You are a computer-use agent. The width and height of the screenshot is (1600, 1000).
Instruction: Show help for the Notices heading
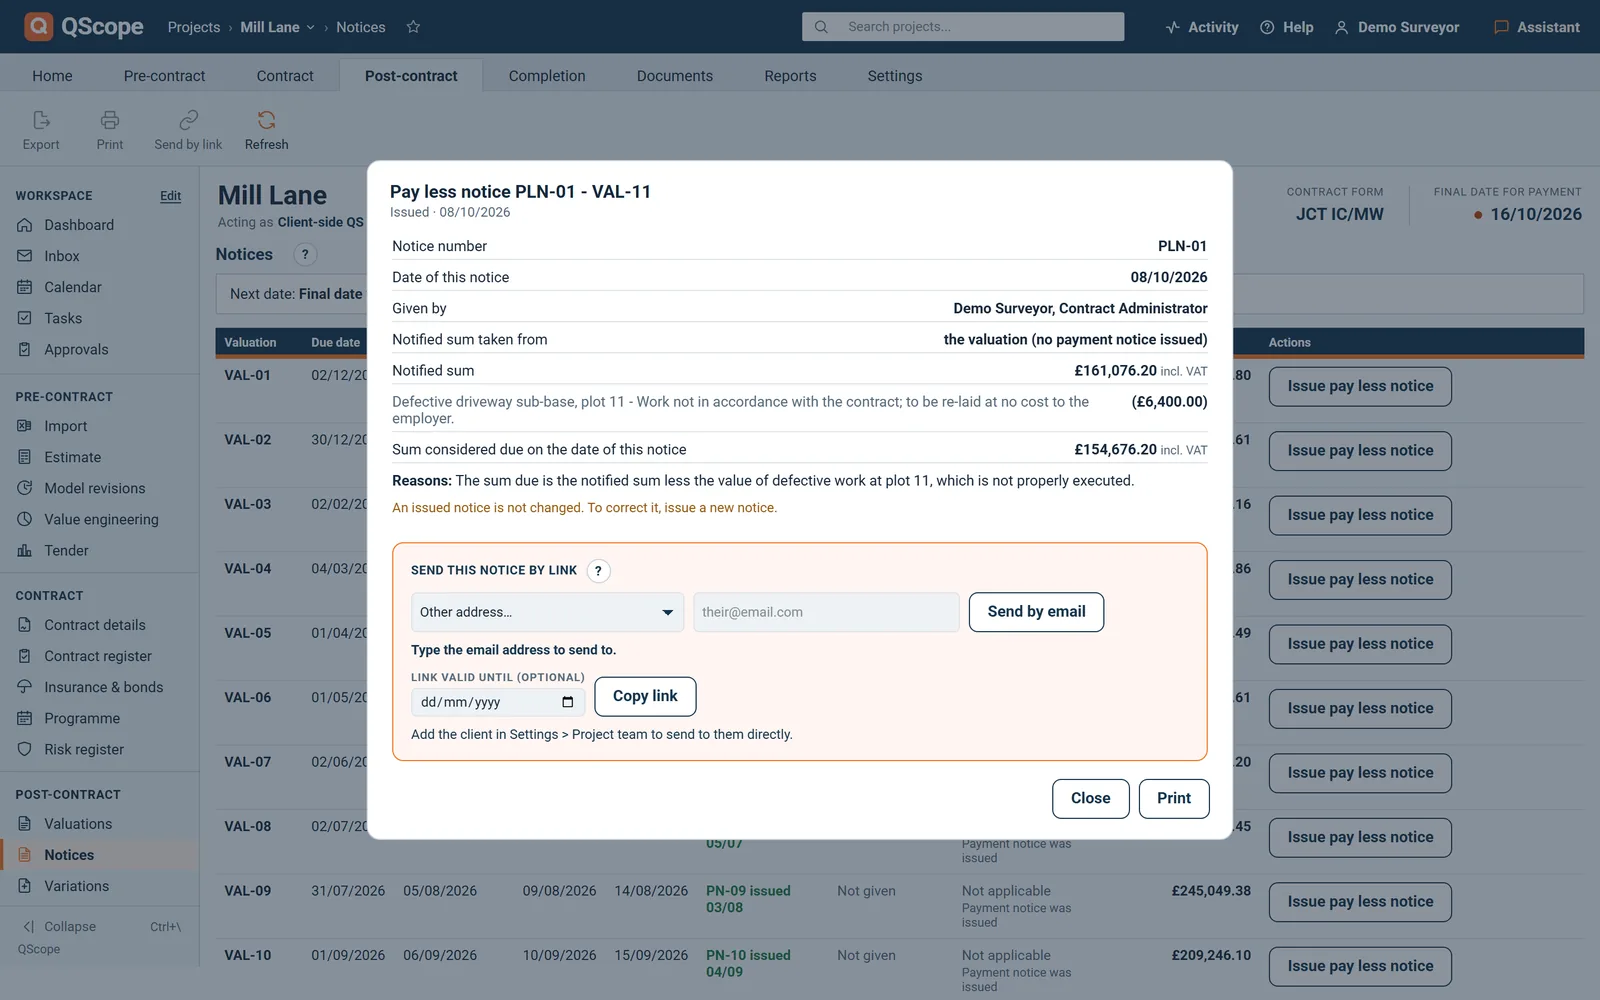pyautogui.click(x=305, y=255)
